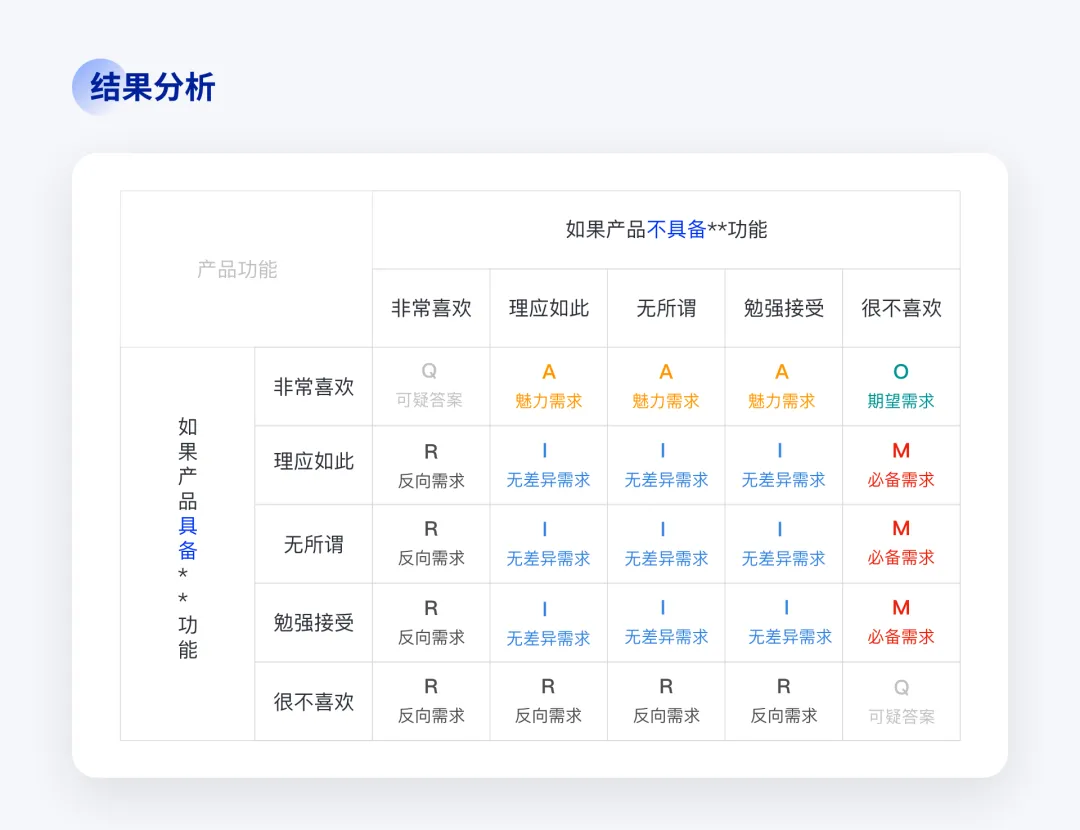Image resolution: width=1080 pixels, height=830 pixels.
Task: Click A 魅力需求 under 理应如此 column
Action: (549, 386)
